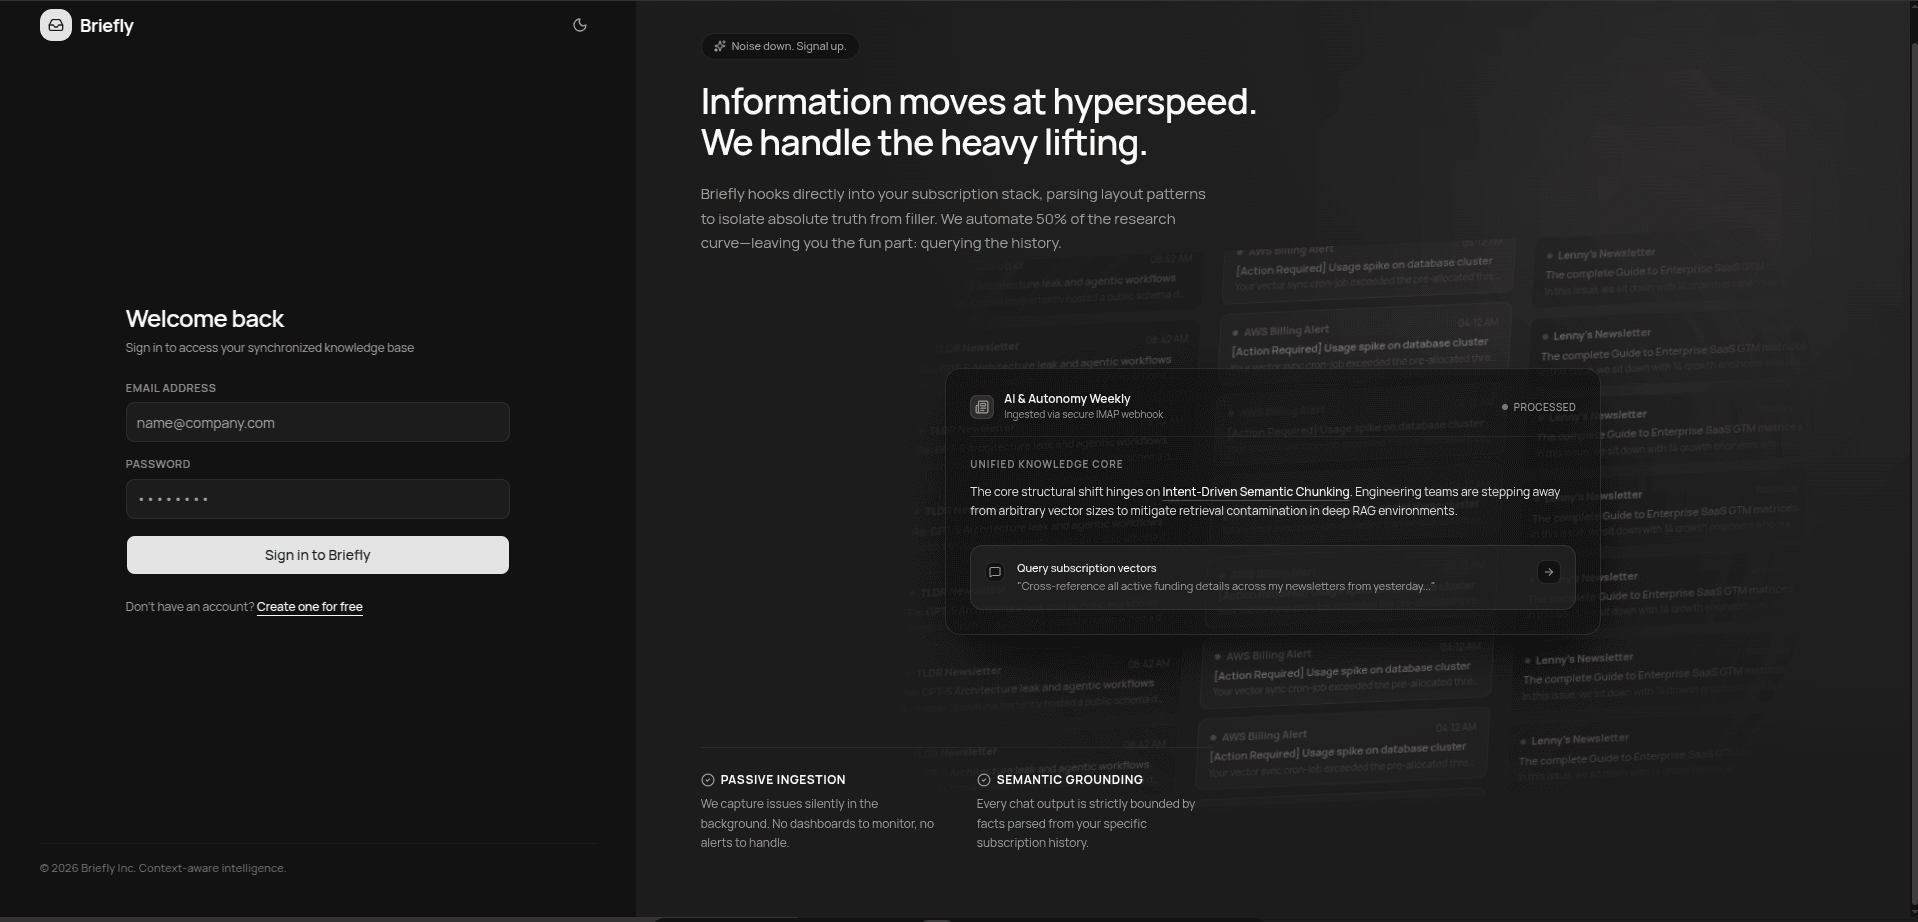Click the 'Welcome back' heading
The height and width of the screenshot is (922, 1918).
tap(205, 319)
